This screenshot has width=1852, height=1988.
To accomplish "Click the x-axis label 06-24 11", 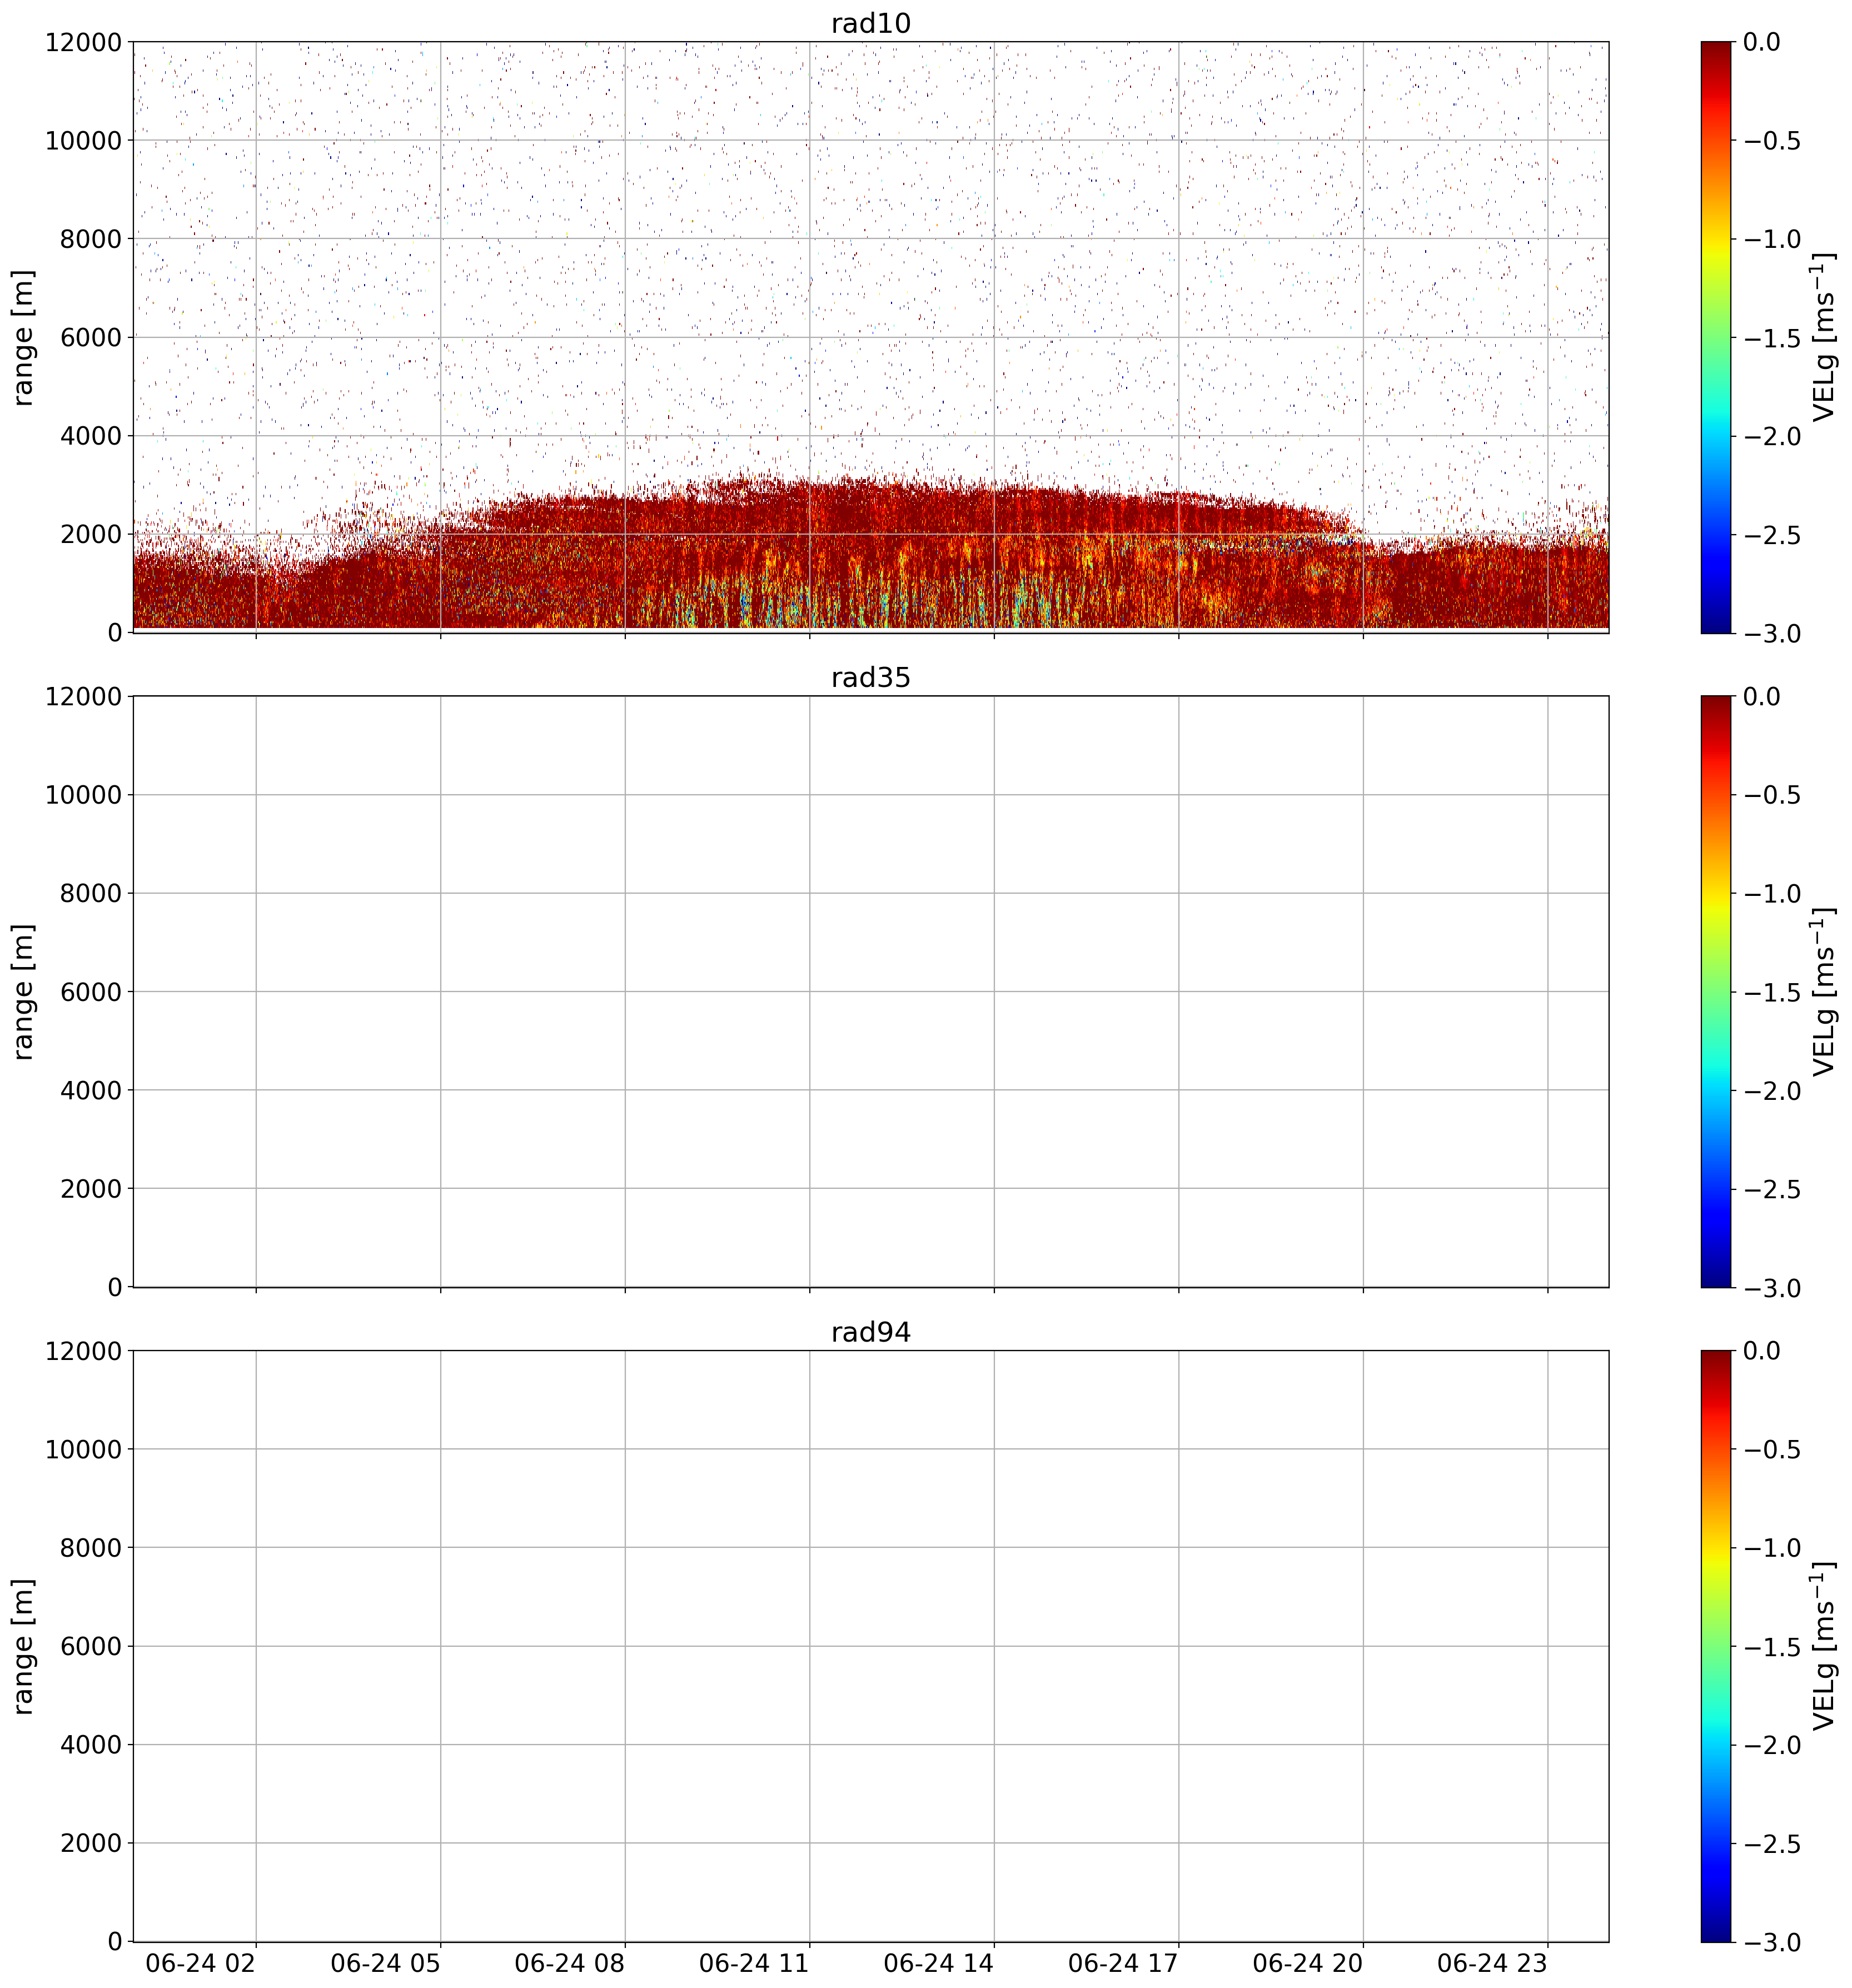I will (753, 1963).
